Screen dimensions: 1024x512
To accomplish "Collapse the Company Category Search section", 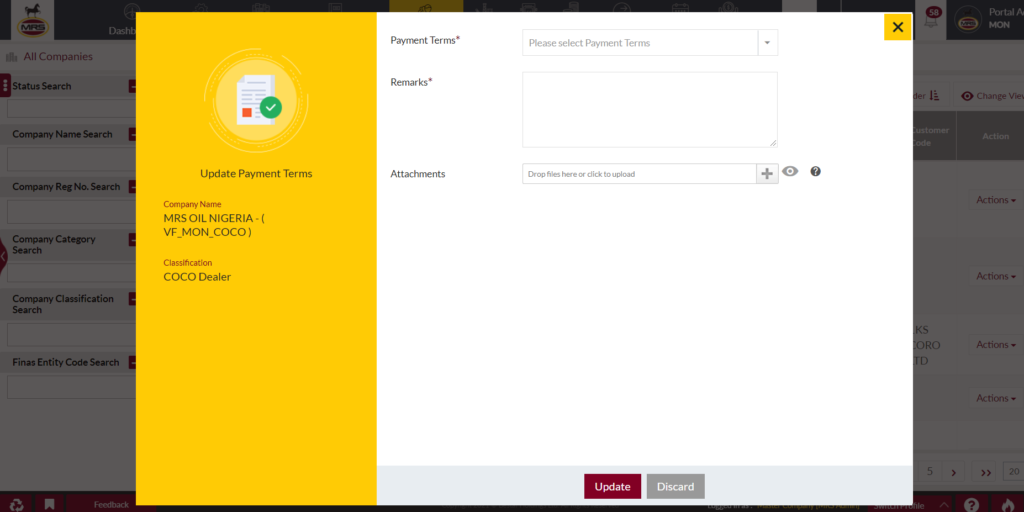I will pos(132,240).
